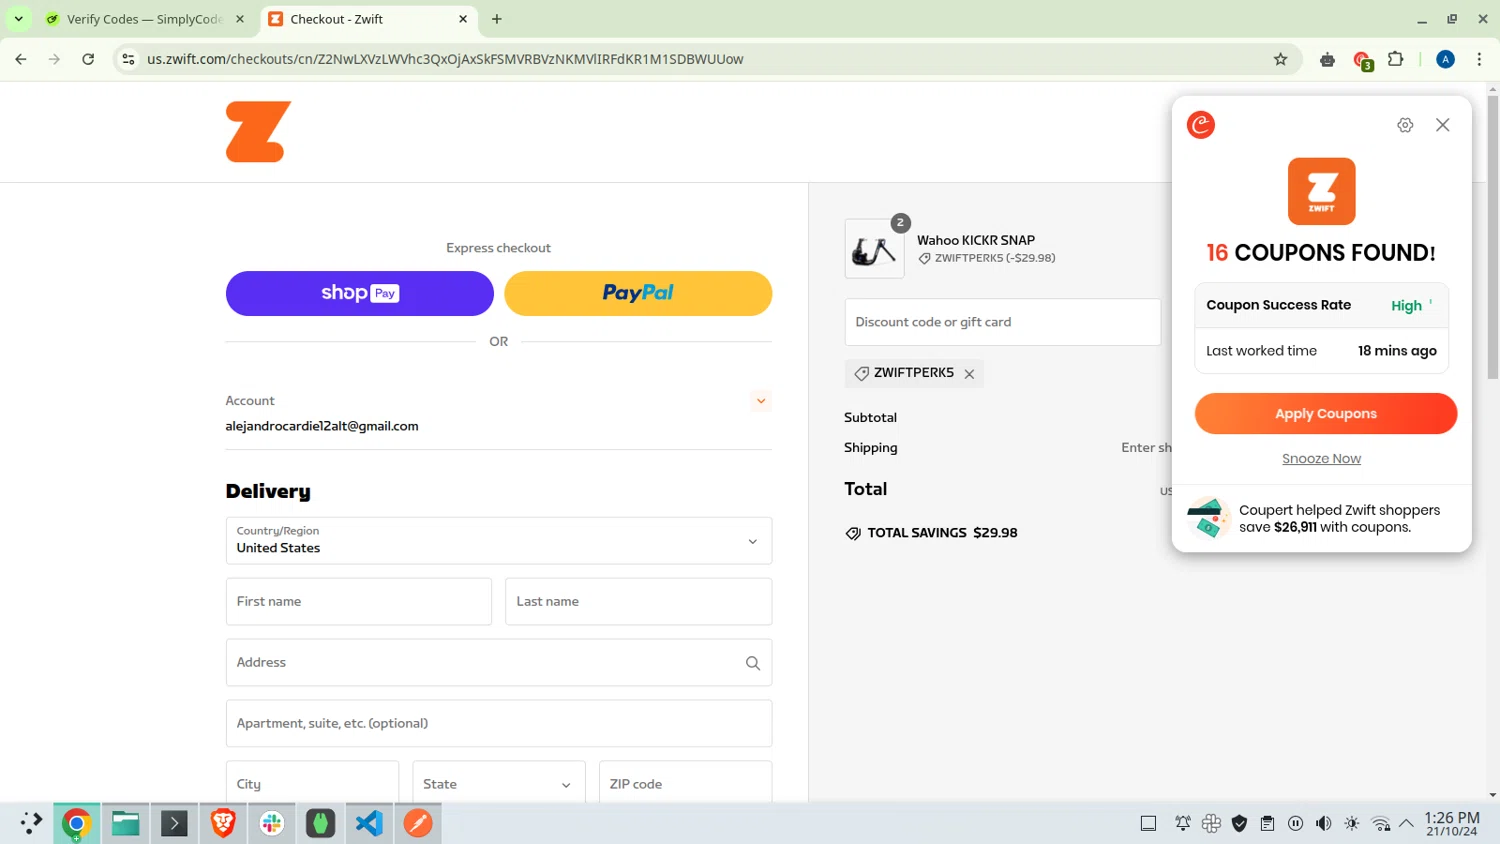Click the Snooze Now link
The image size is (1500, 844).
[x=1321, y=459]
